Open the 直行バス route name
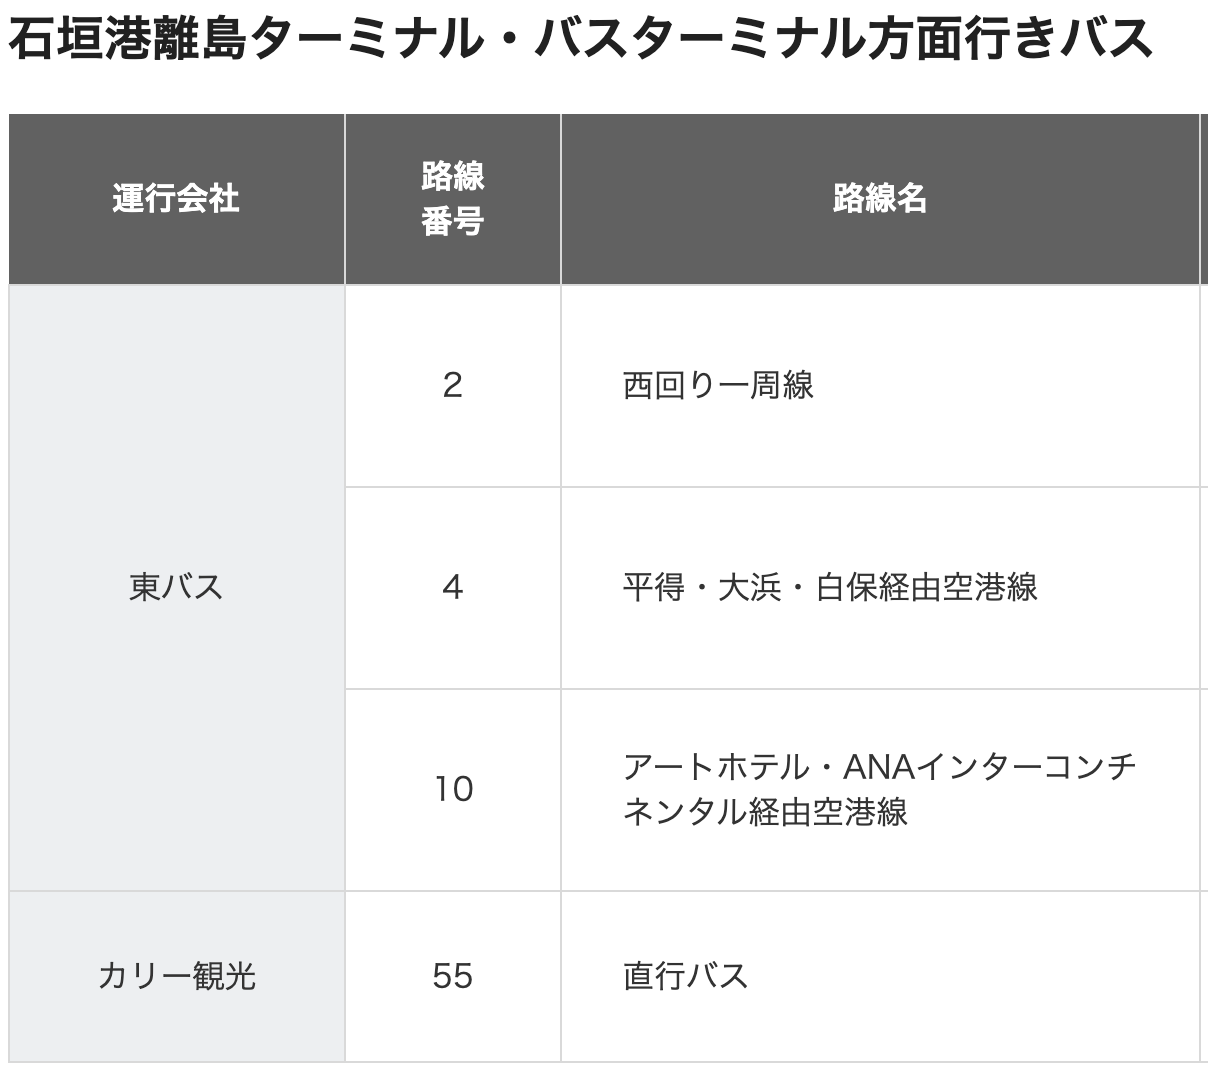The image size is (1208, 1070). coord(685,975)
